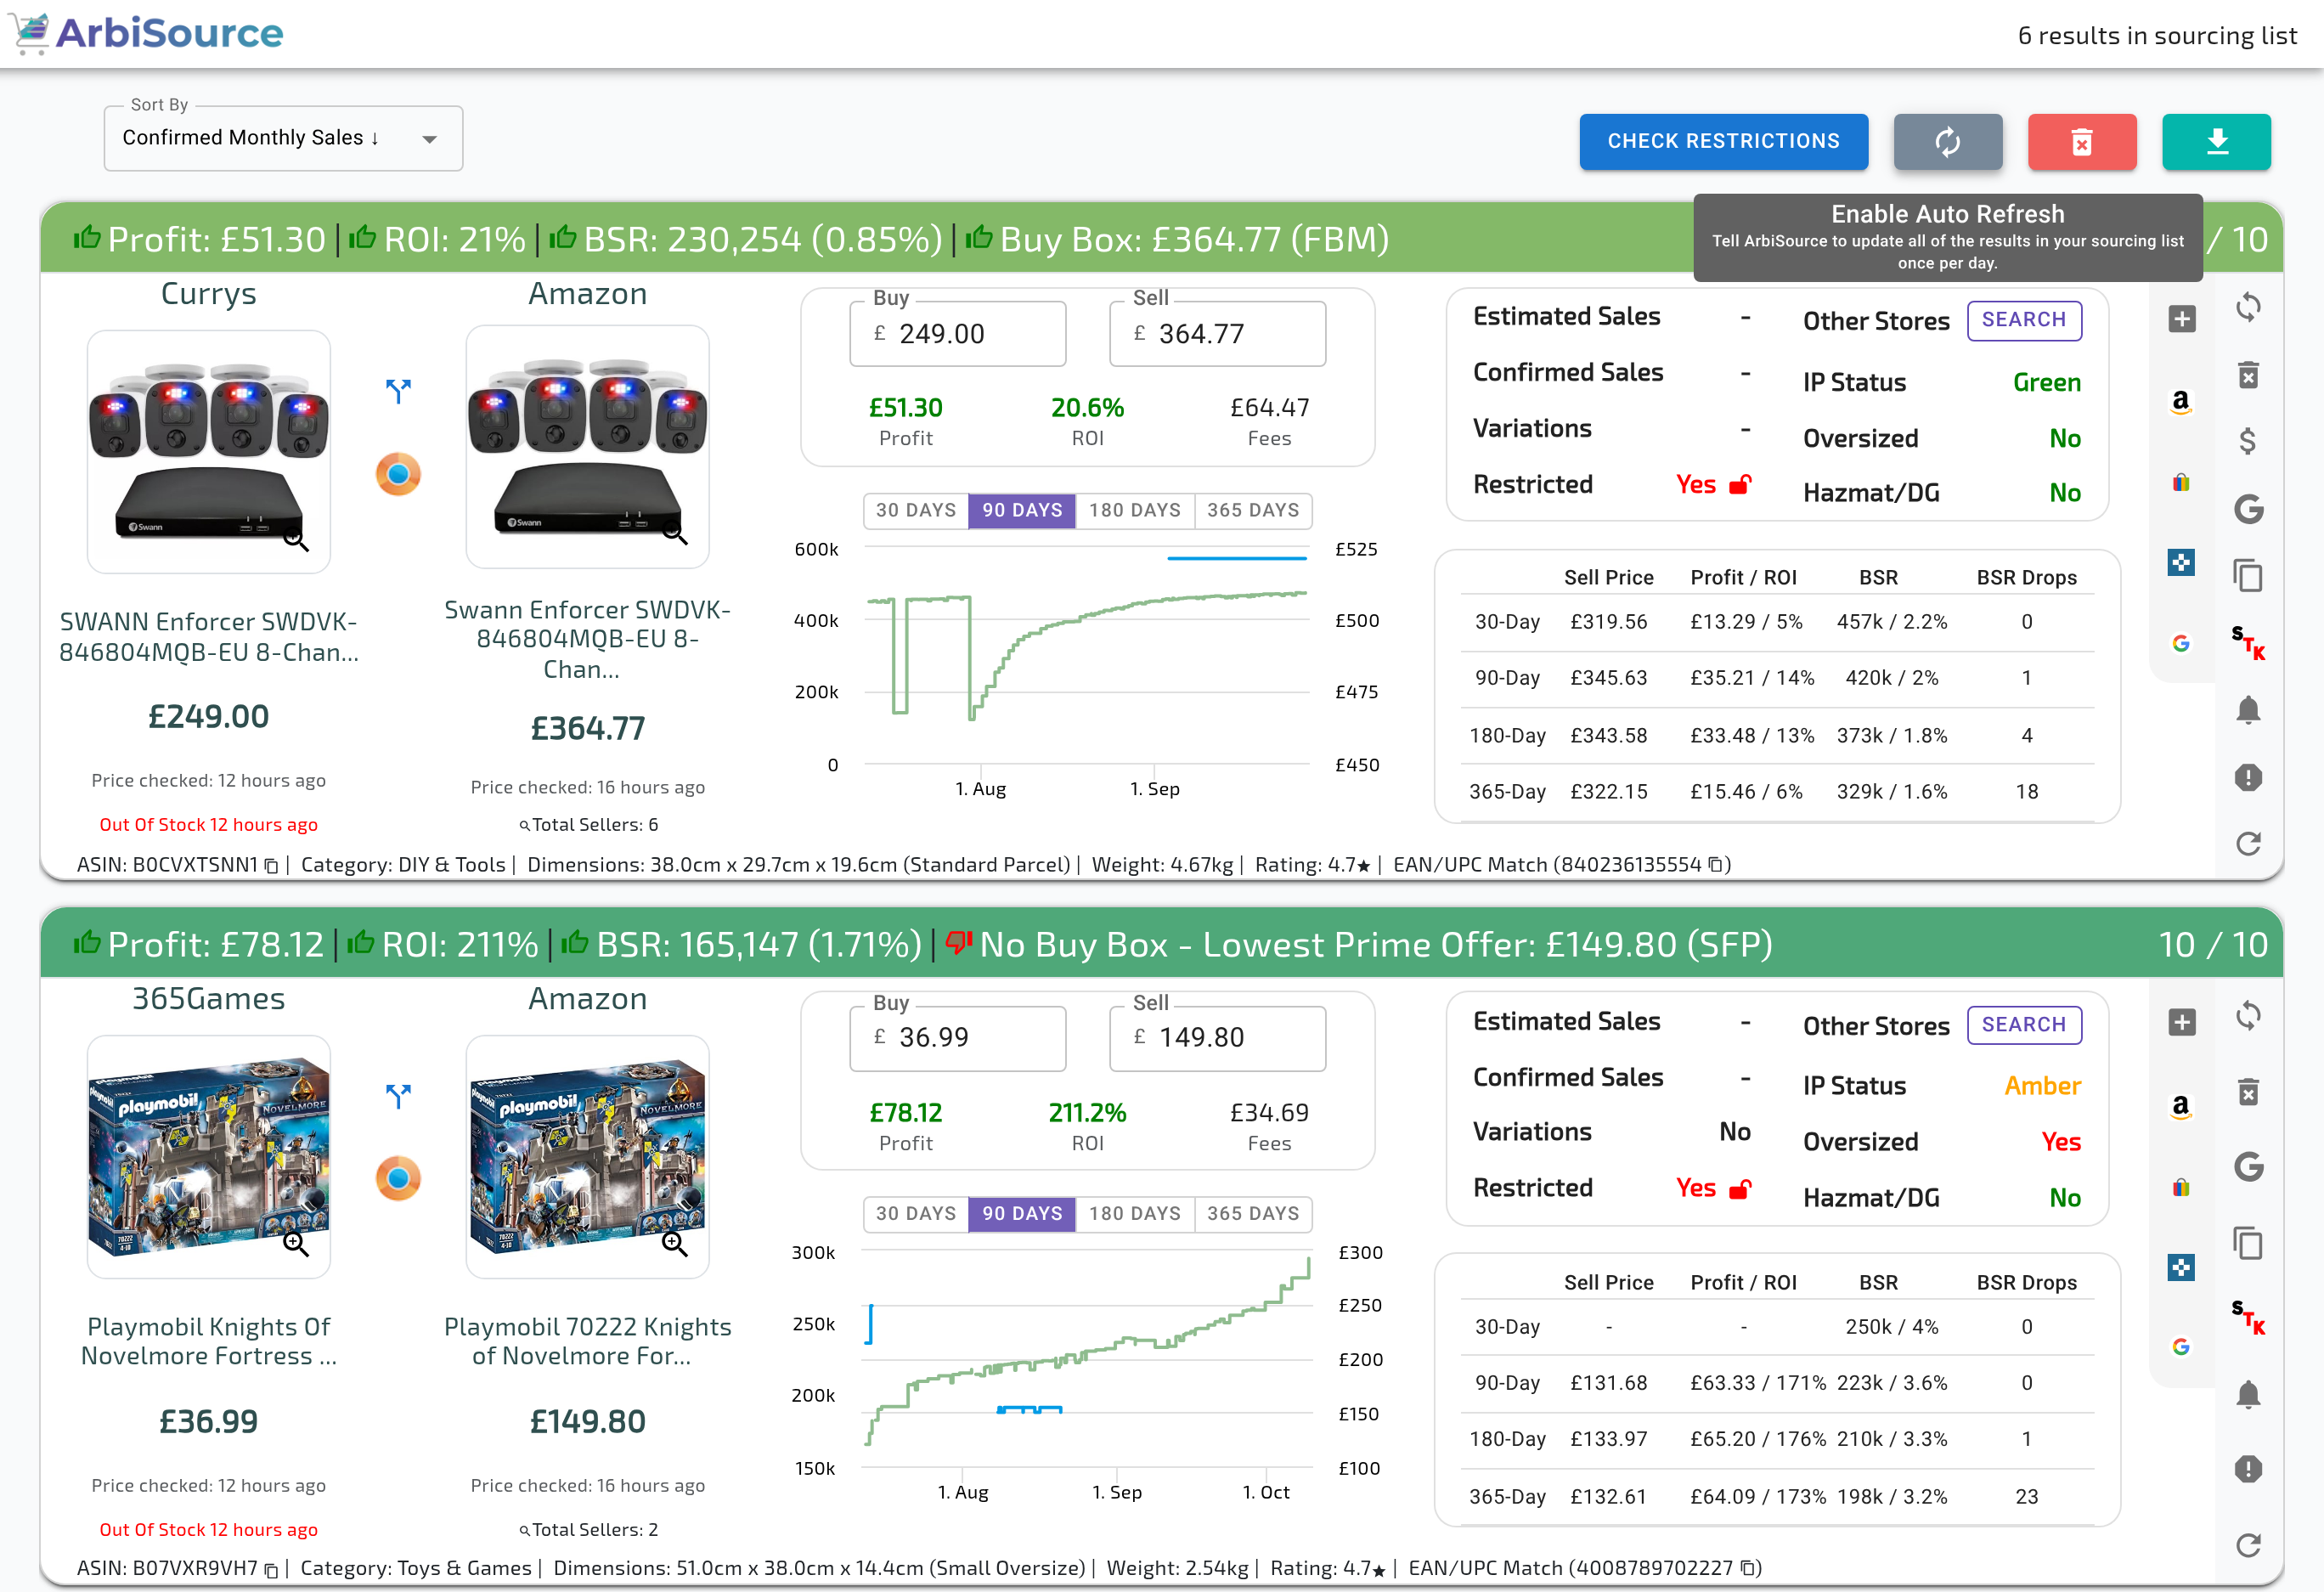Image resolution: width=2324 pixels, height=1592 pixels.
Task: Click Total Sellers: 6 link
Action: pyautogui.click(x=588, y=825)
